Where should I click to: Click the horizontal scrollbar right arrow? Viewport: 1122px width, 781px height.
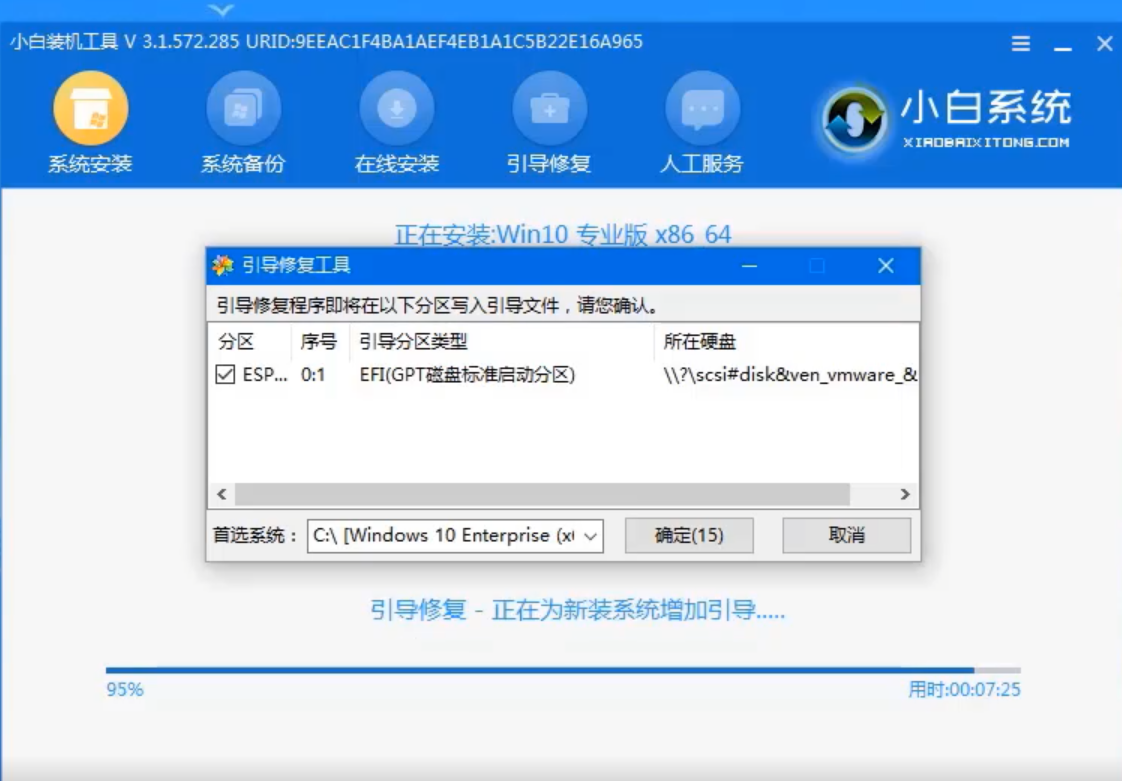click(904, 494)
